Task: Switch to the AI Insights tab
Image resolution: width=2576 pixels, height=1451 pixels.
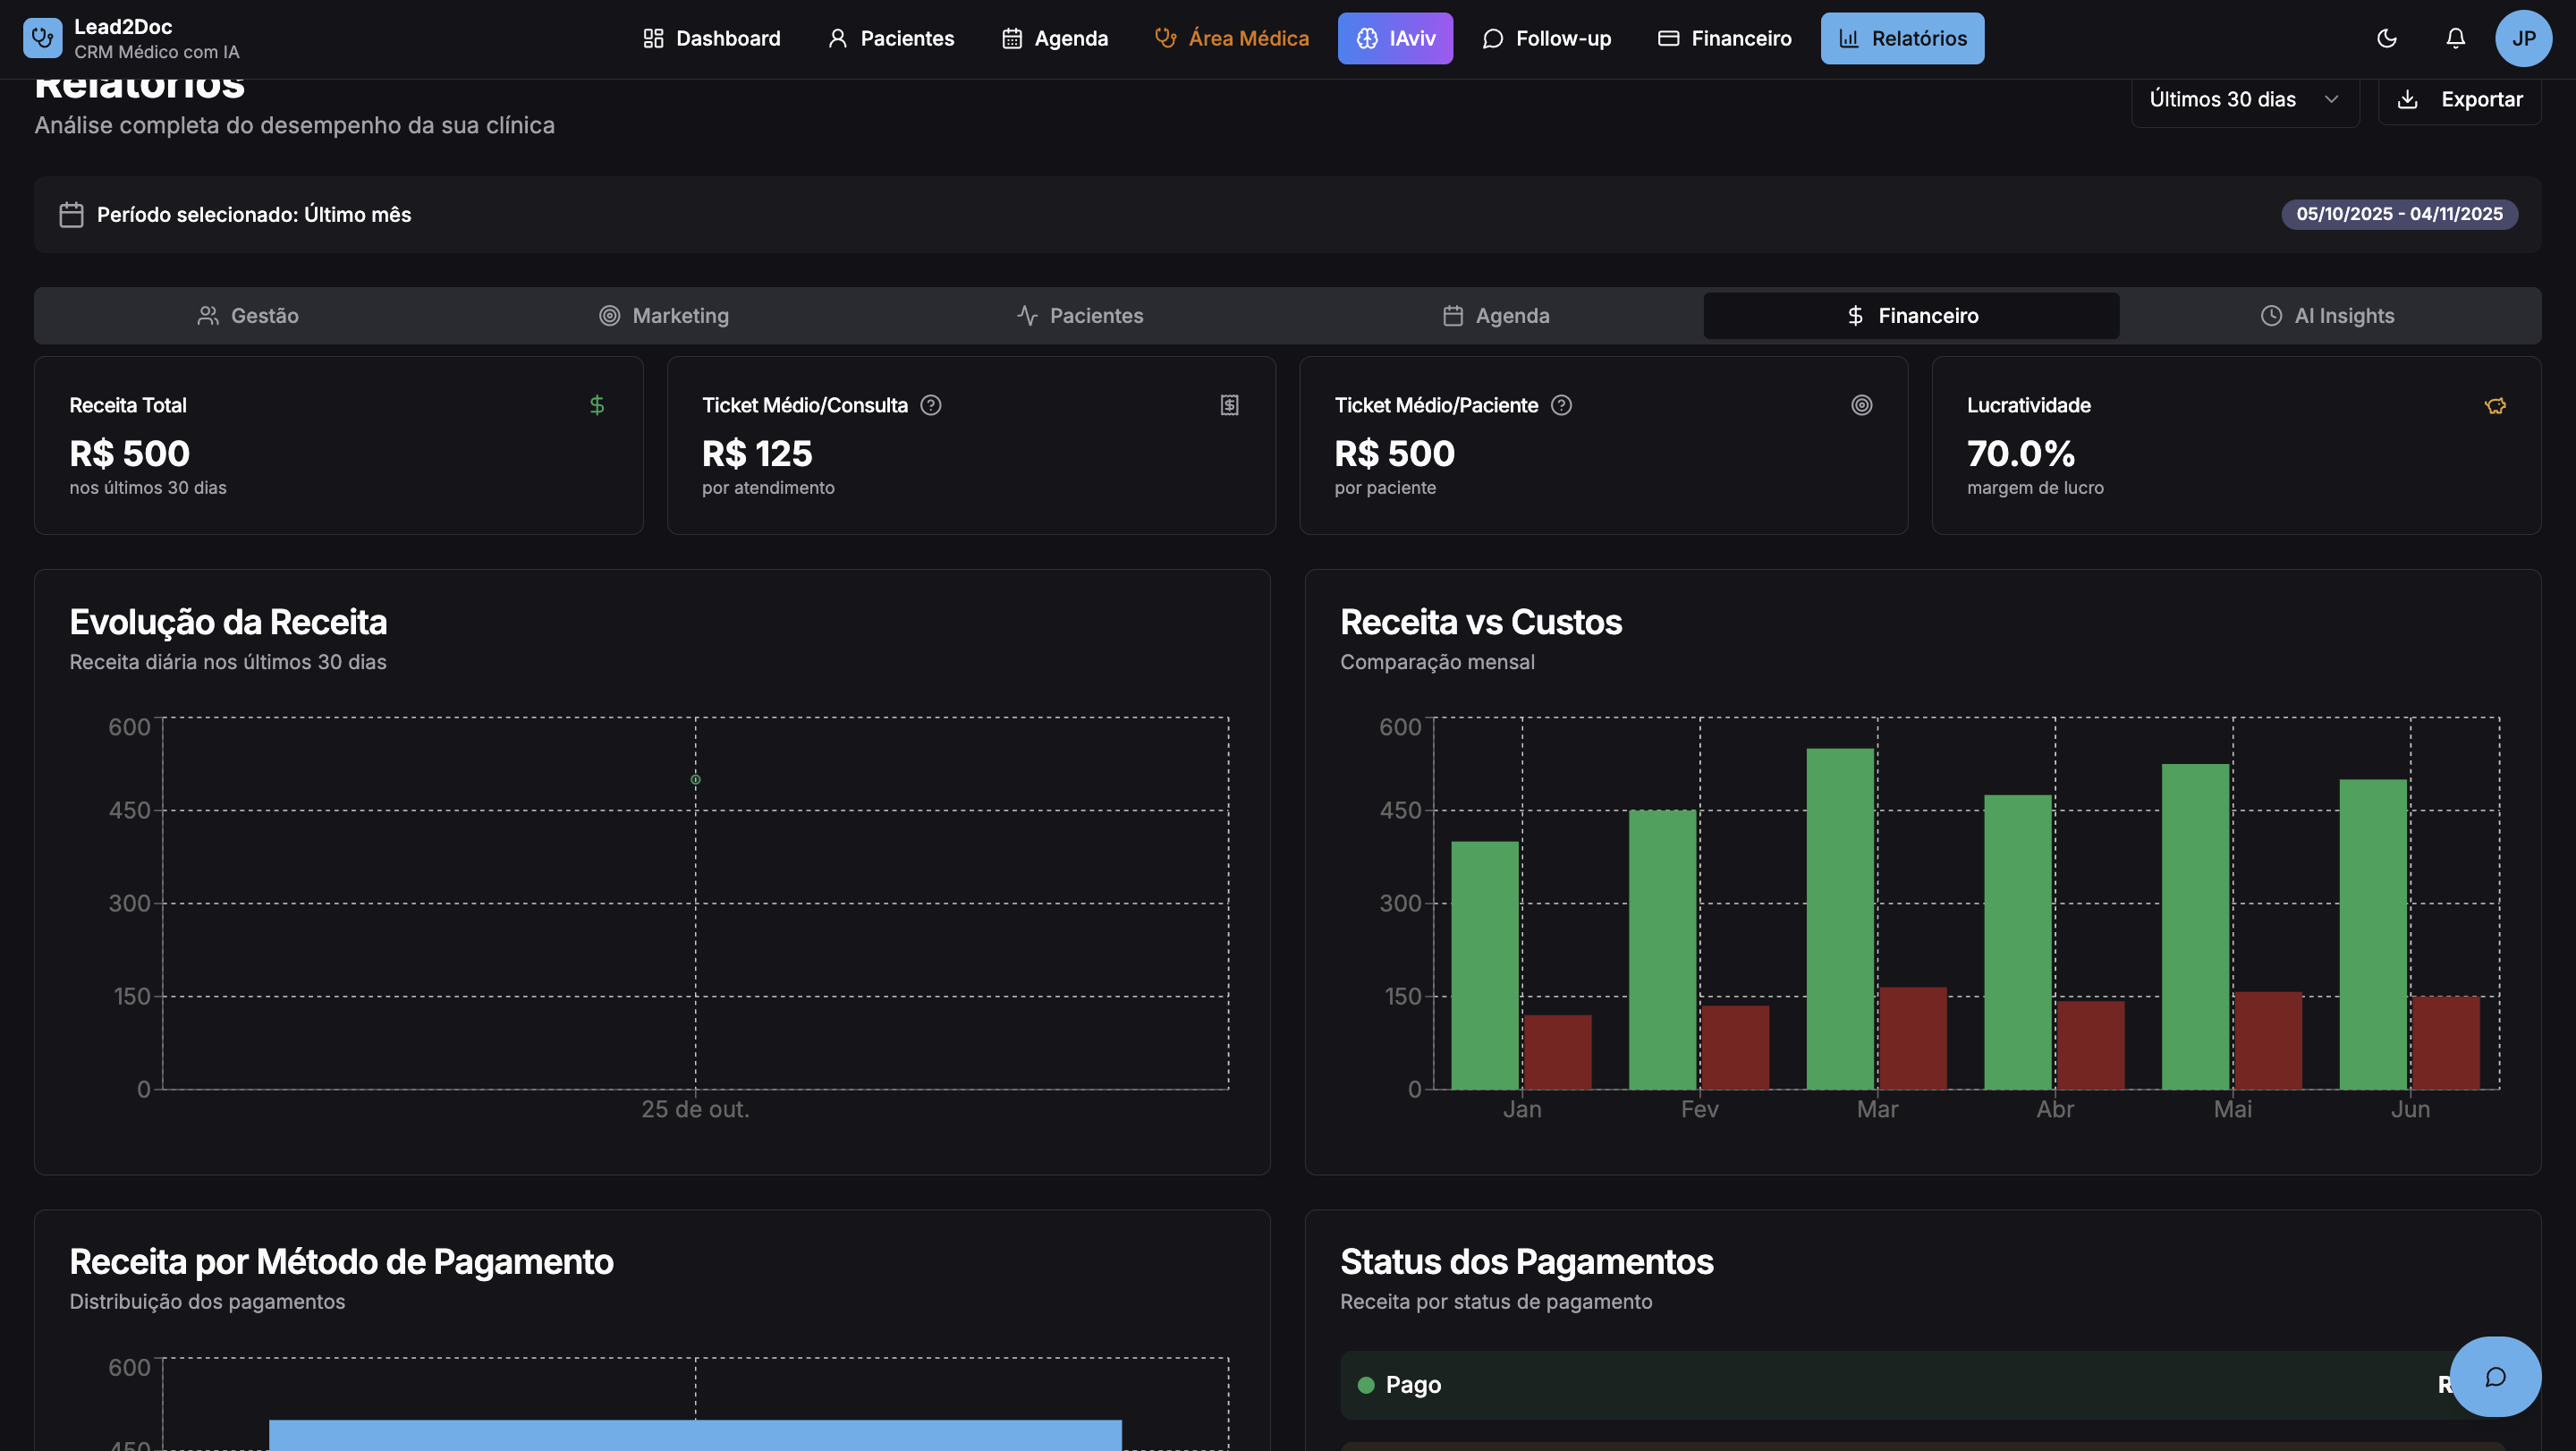Action: pyautogui.click(x=2327, y=316)
